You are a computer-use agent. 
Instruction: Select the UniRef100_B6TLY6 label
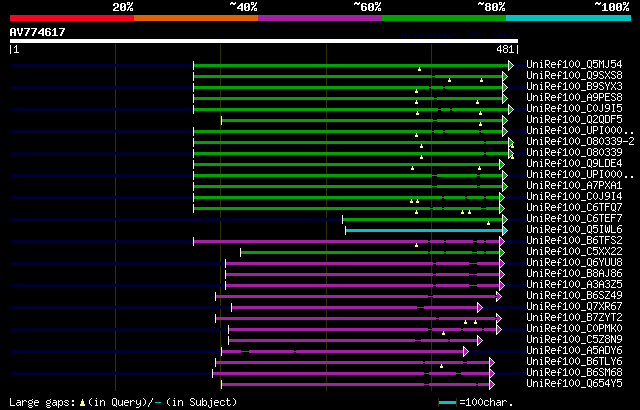(x=574, y=362)
